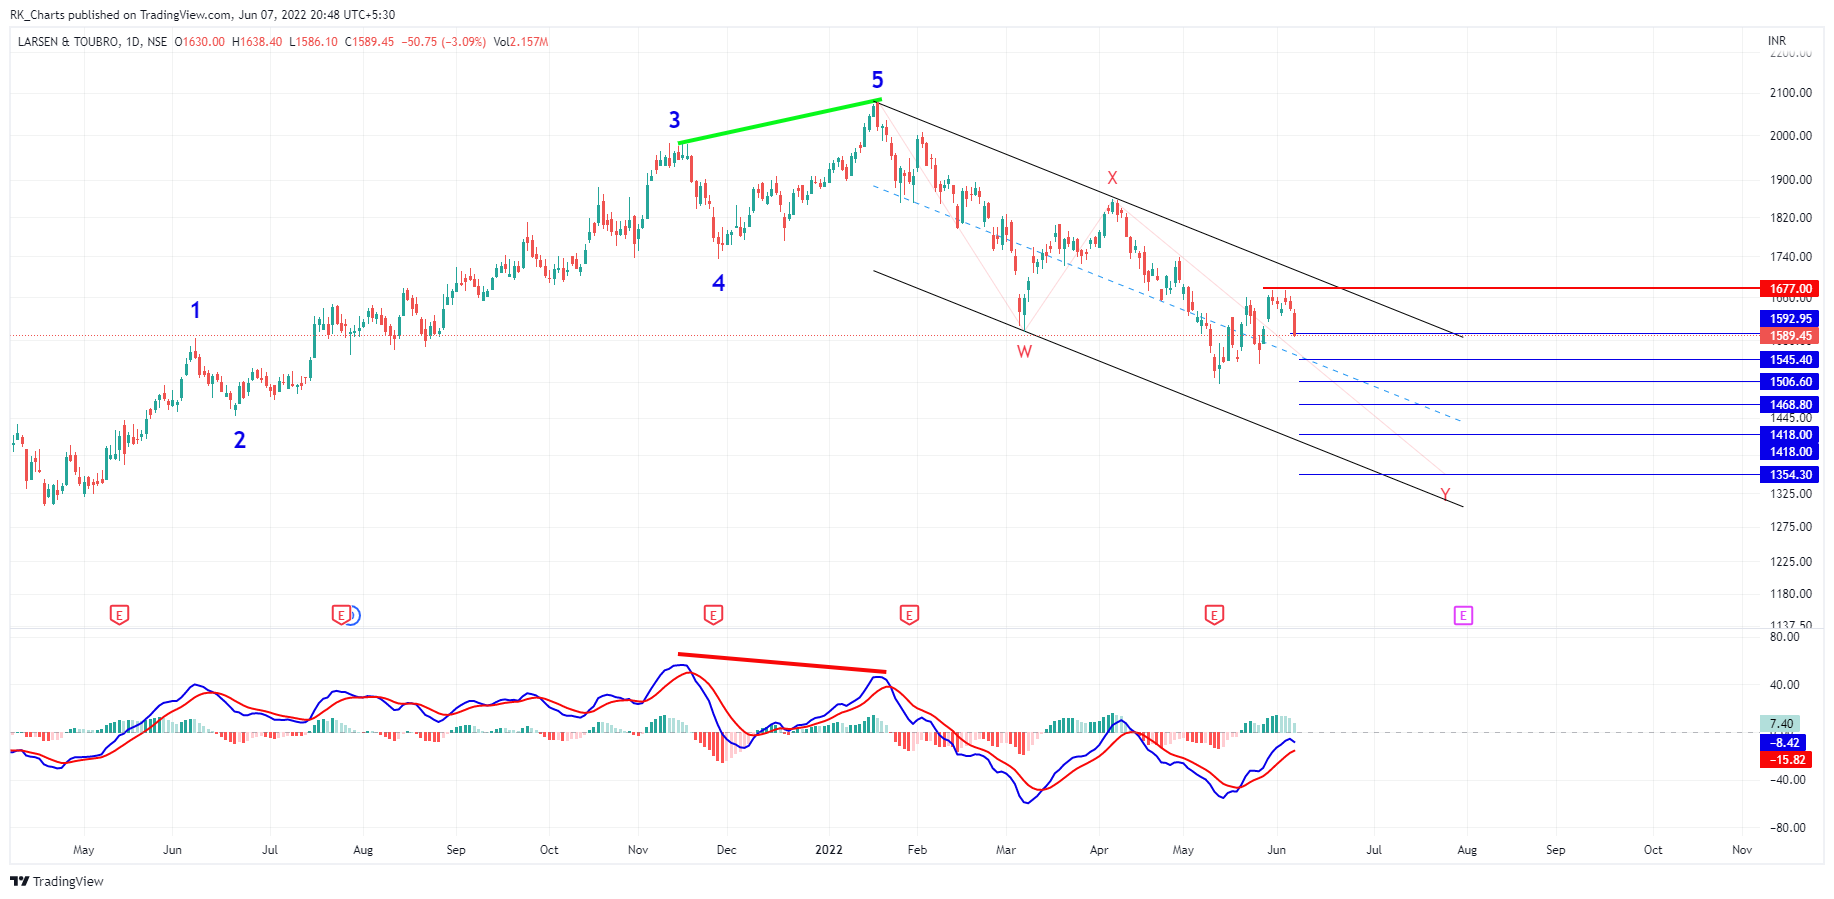Click the 7.40 histogram value label
The image size is (1834, 899).
[1780, 724]
